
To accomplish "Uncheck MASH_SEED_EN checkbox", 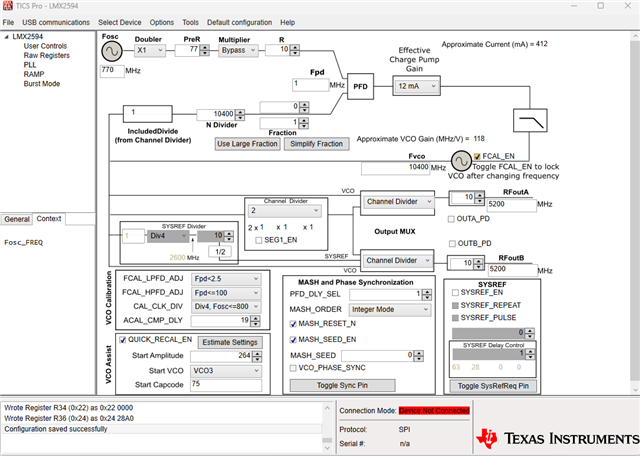I will pyautogui.click(x=293, y=340).
